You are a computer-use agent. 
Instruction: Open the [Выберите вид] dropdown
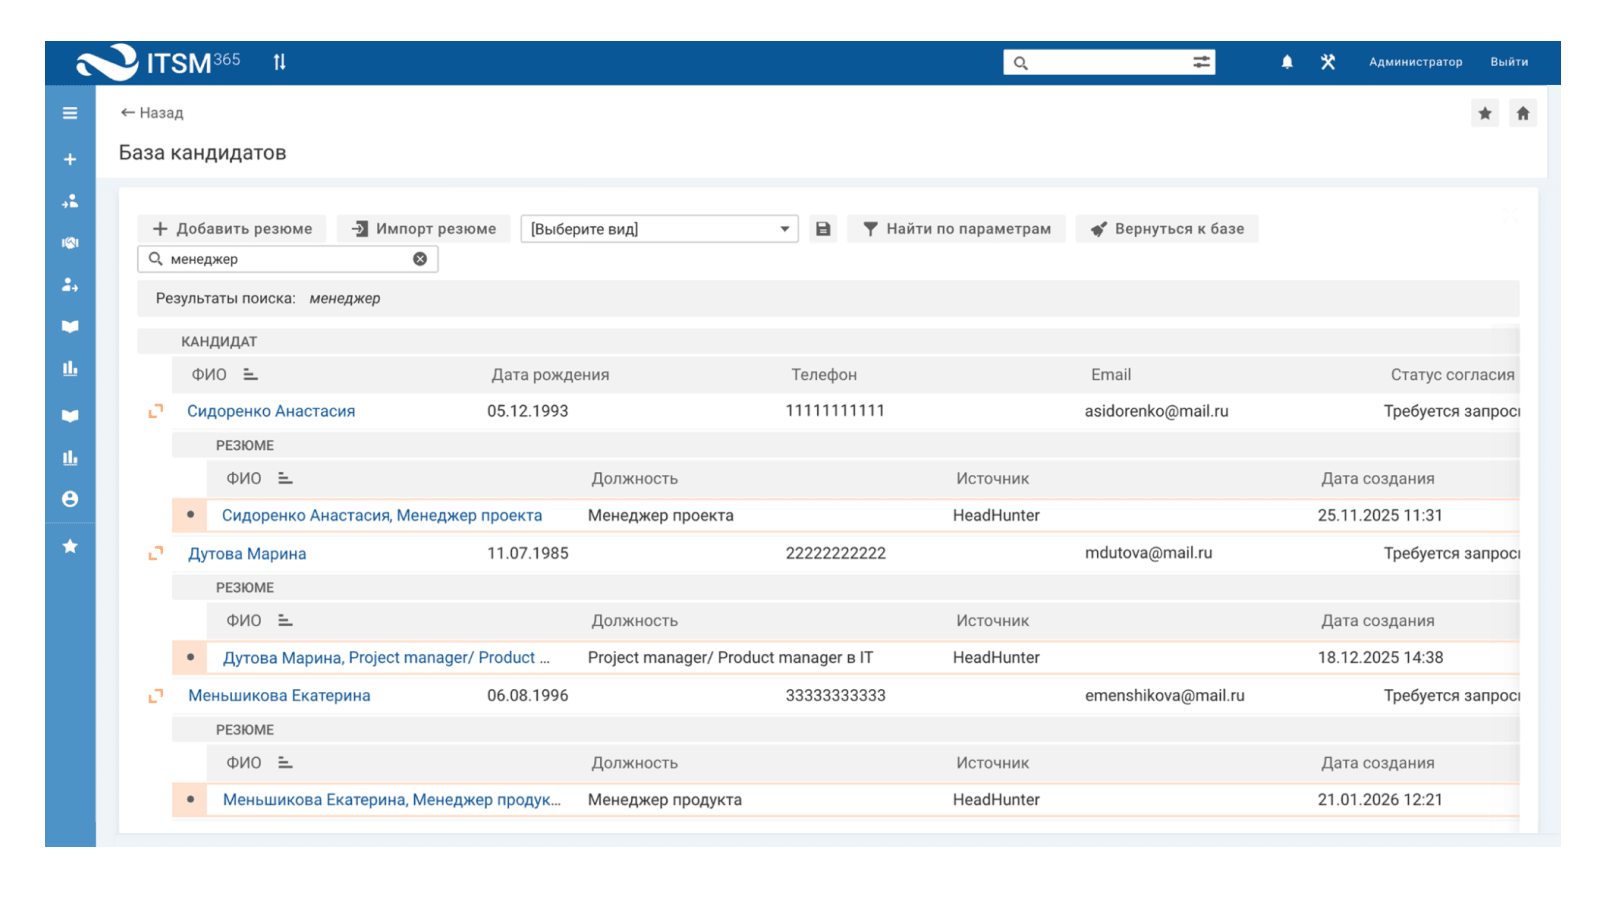[659, 229]
